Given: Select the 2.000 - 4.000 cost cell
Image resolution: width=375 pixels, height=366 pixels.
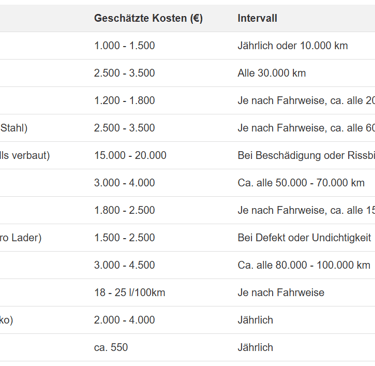Looking at the screenshot, I should point(124,320).
